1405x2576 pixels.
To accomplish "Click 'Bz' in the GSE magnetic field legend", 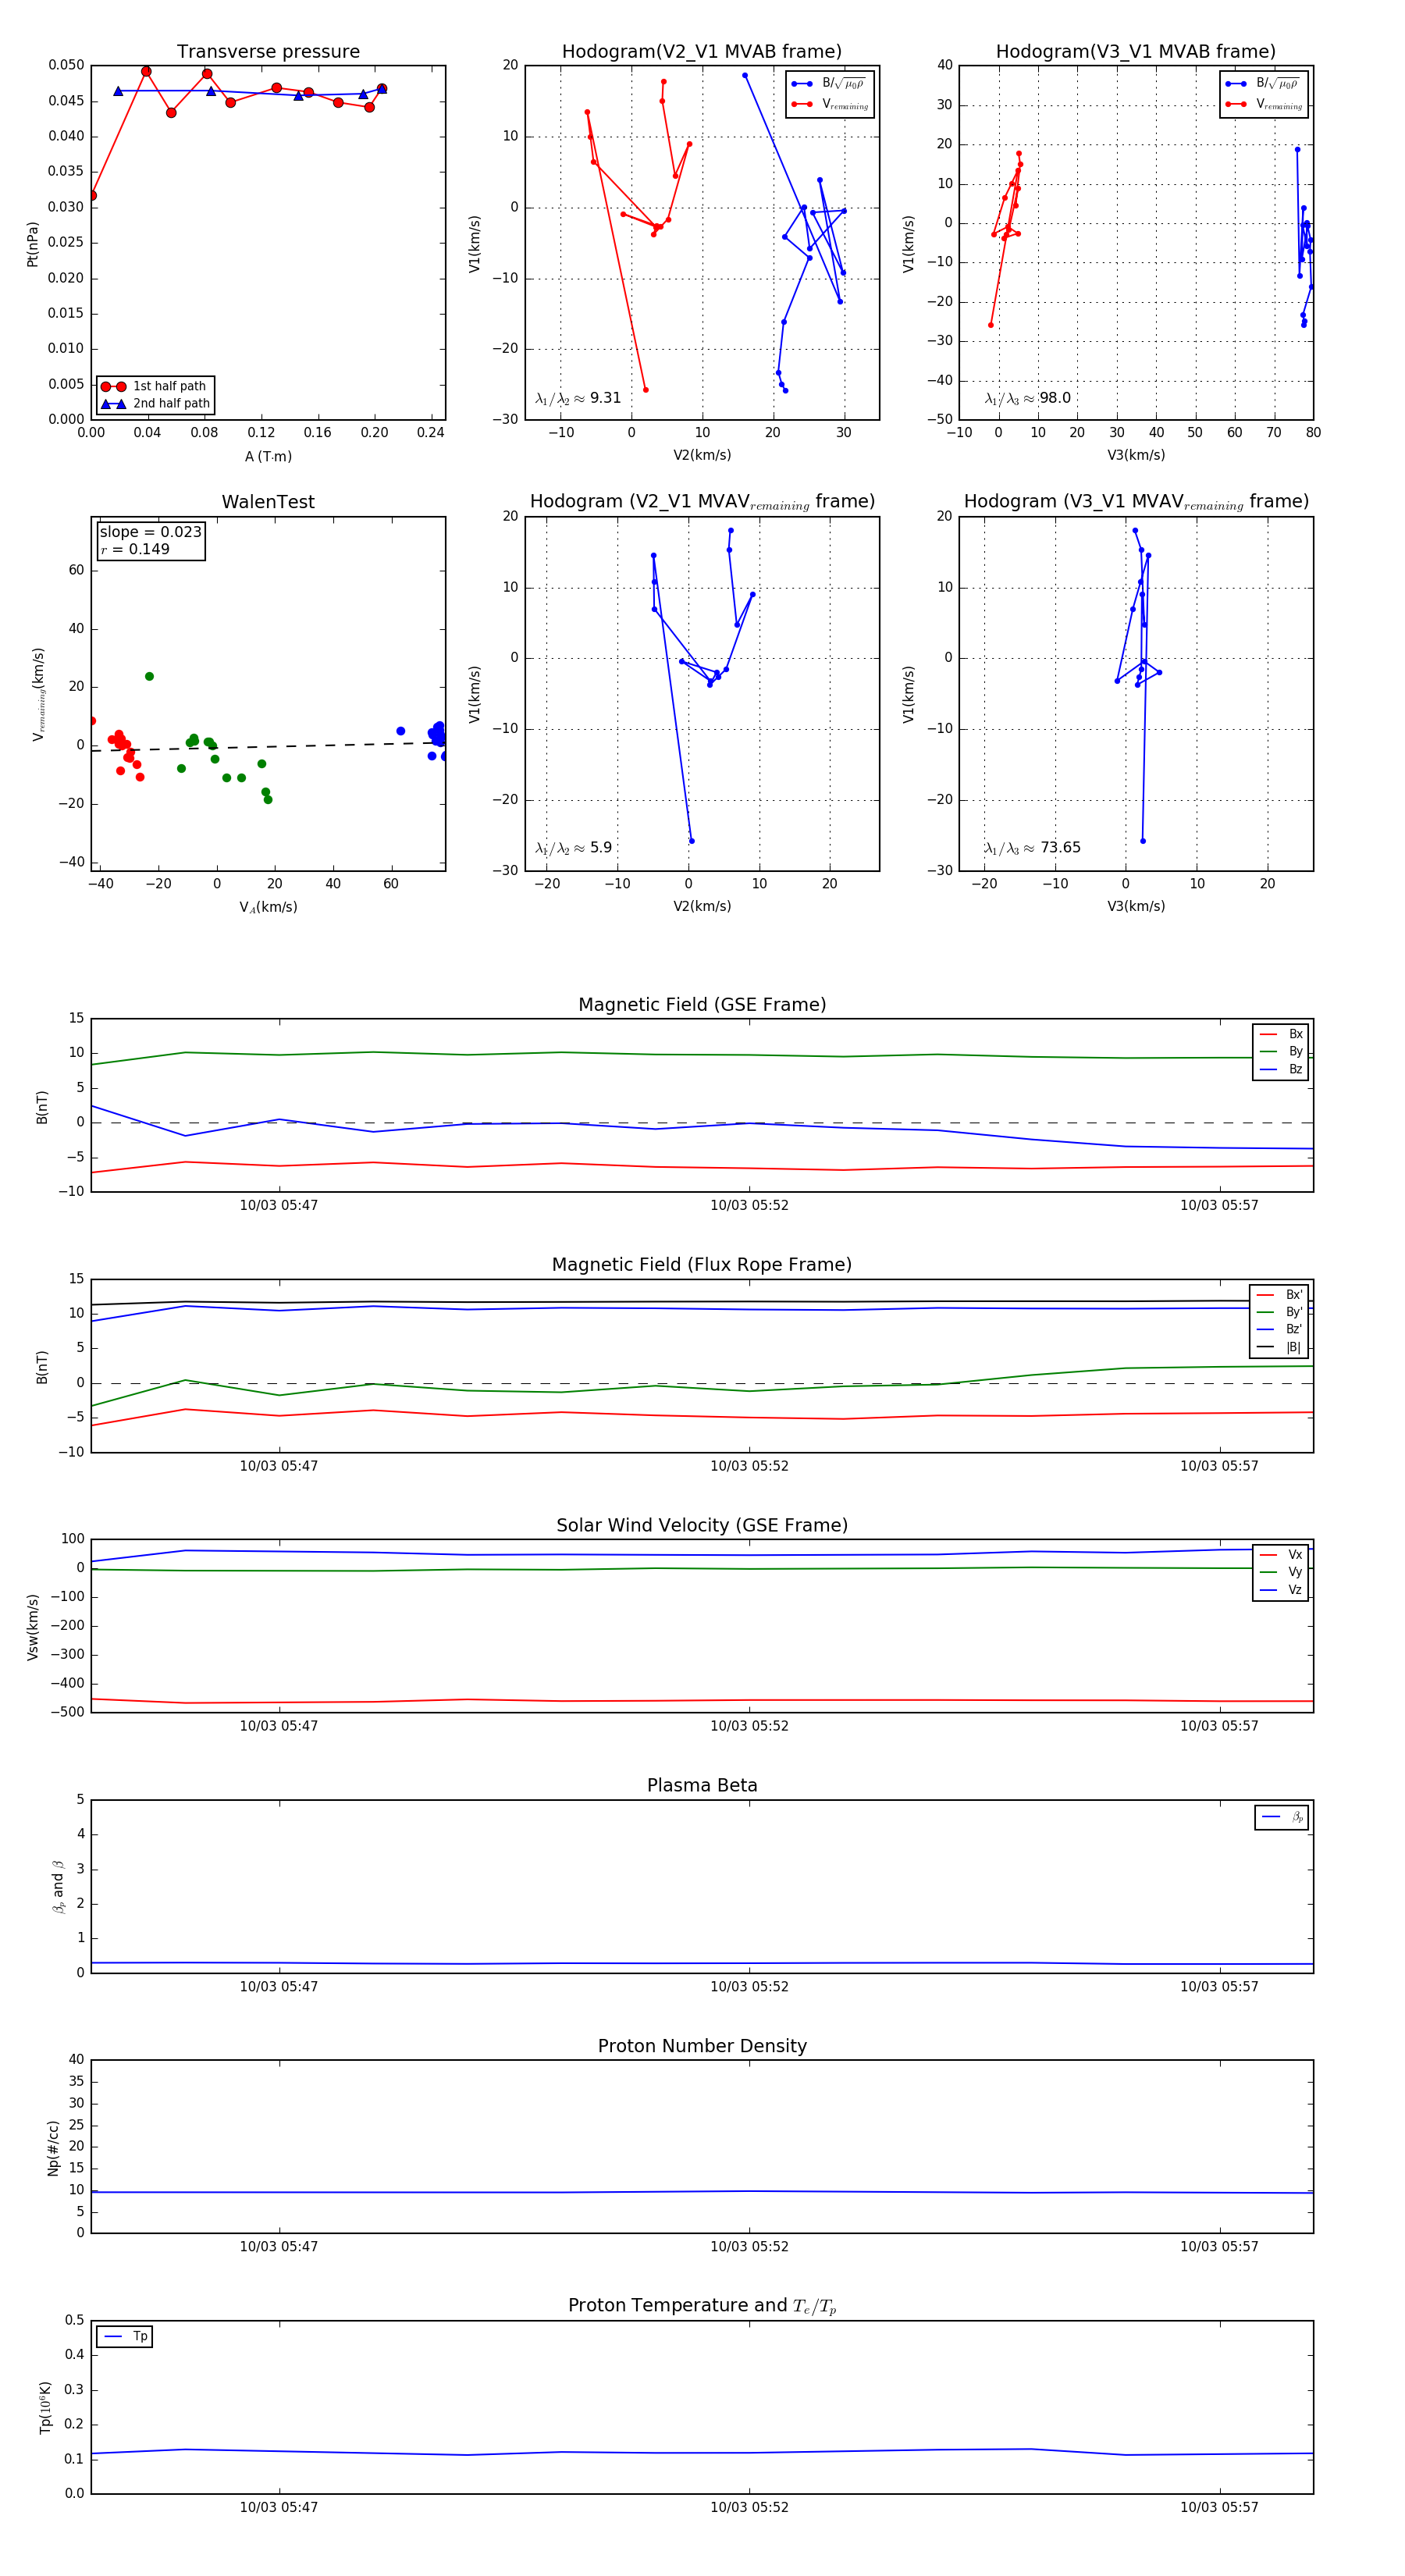I will click(x=1281, y=1069).
